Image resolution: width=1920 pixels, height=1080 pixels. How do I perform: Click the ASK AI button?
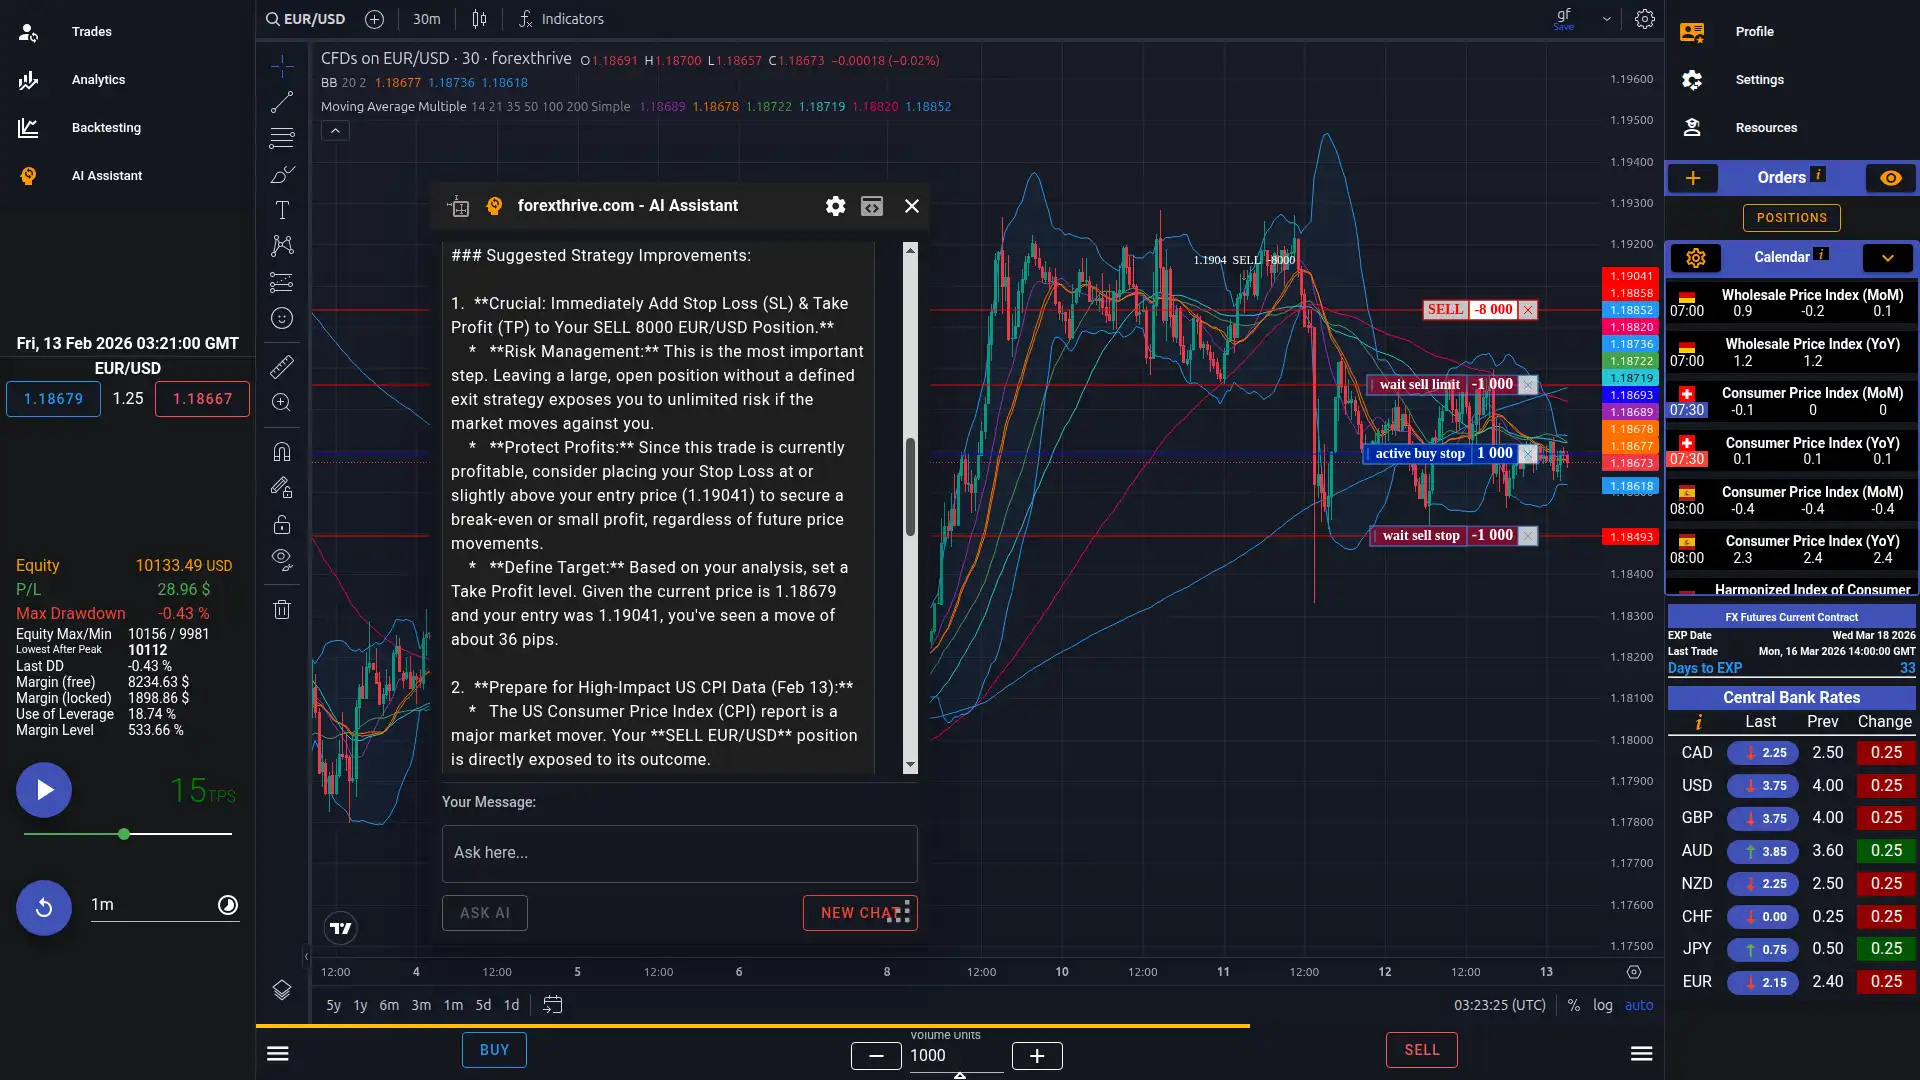tap(485, 912)
